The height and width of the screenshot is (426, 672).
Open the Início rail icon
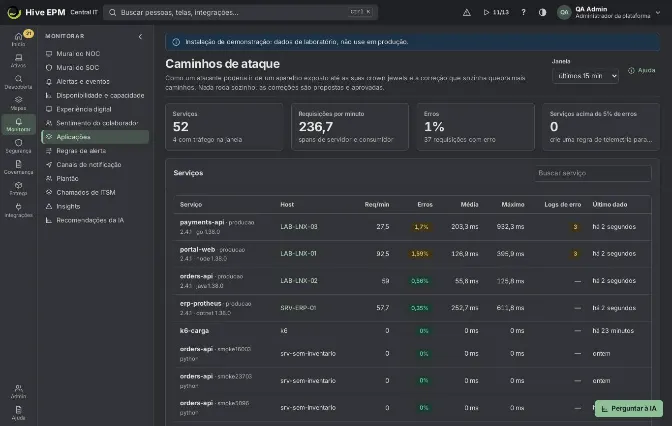point(18,39)
